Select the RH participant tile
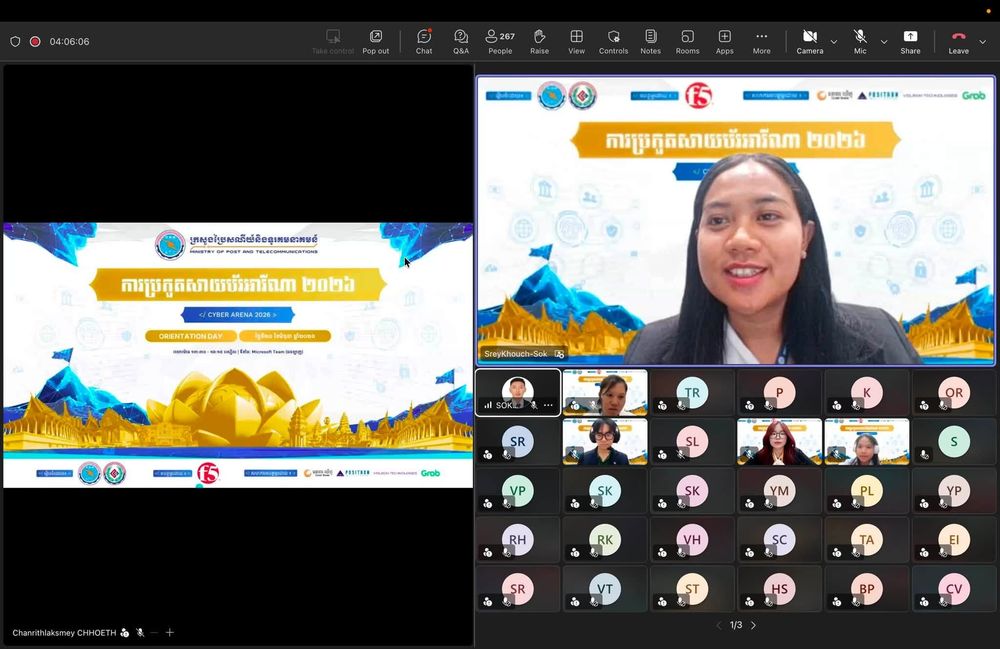Viewport: 1000px width, 649px height. coord(518,540)
